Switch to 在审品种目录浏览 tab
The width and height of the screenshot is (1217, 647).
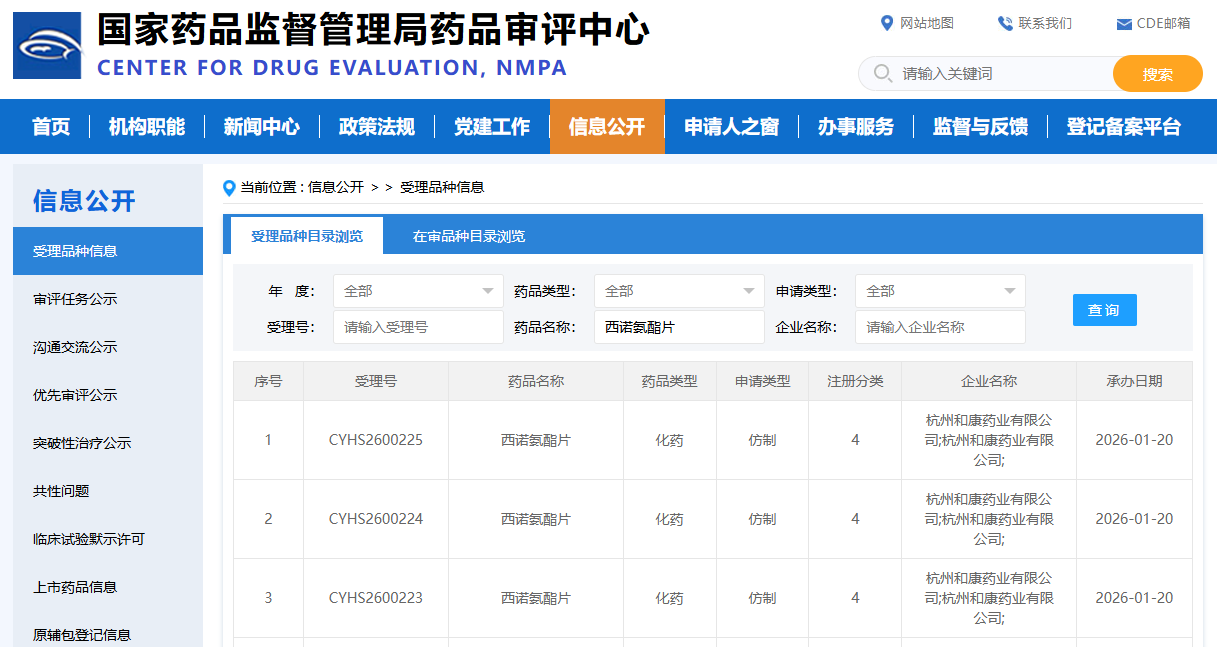coord(469,236)
